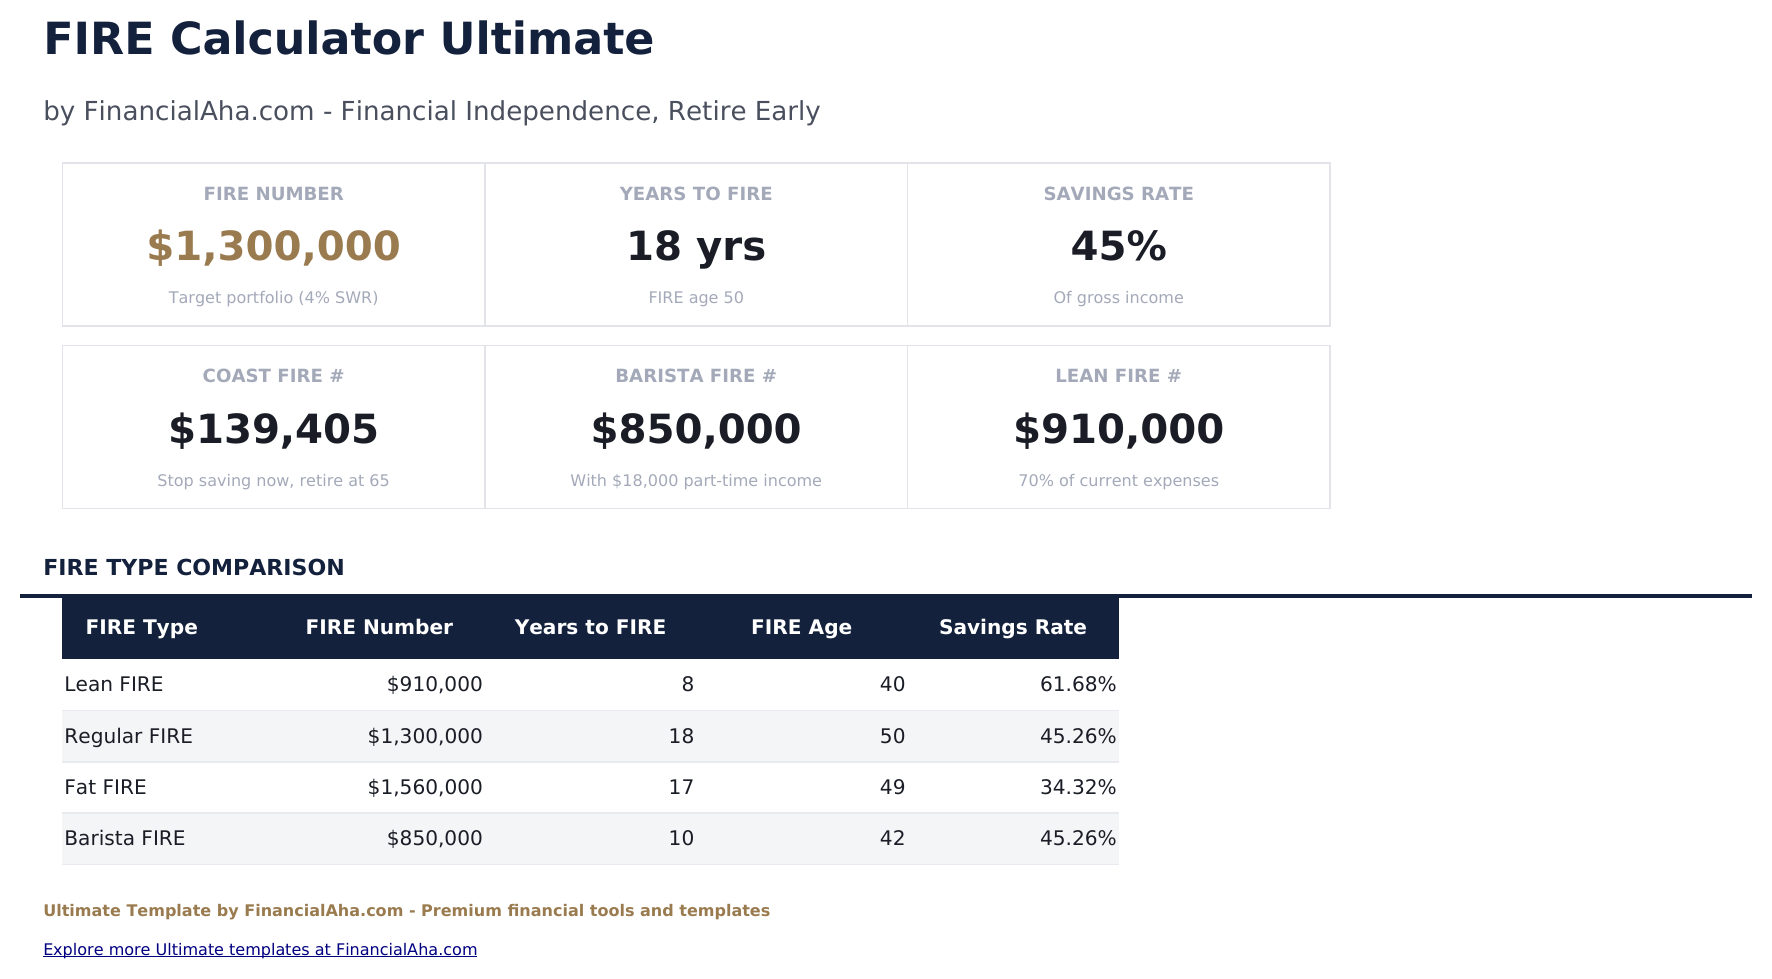Select the Regular FIRE row label
1772x979 pixels.
point(128,736)
